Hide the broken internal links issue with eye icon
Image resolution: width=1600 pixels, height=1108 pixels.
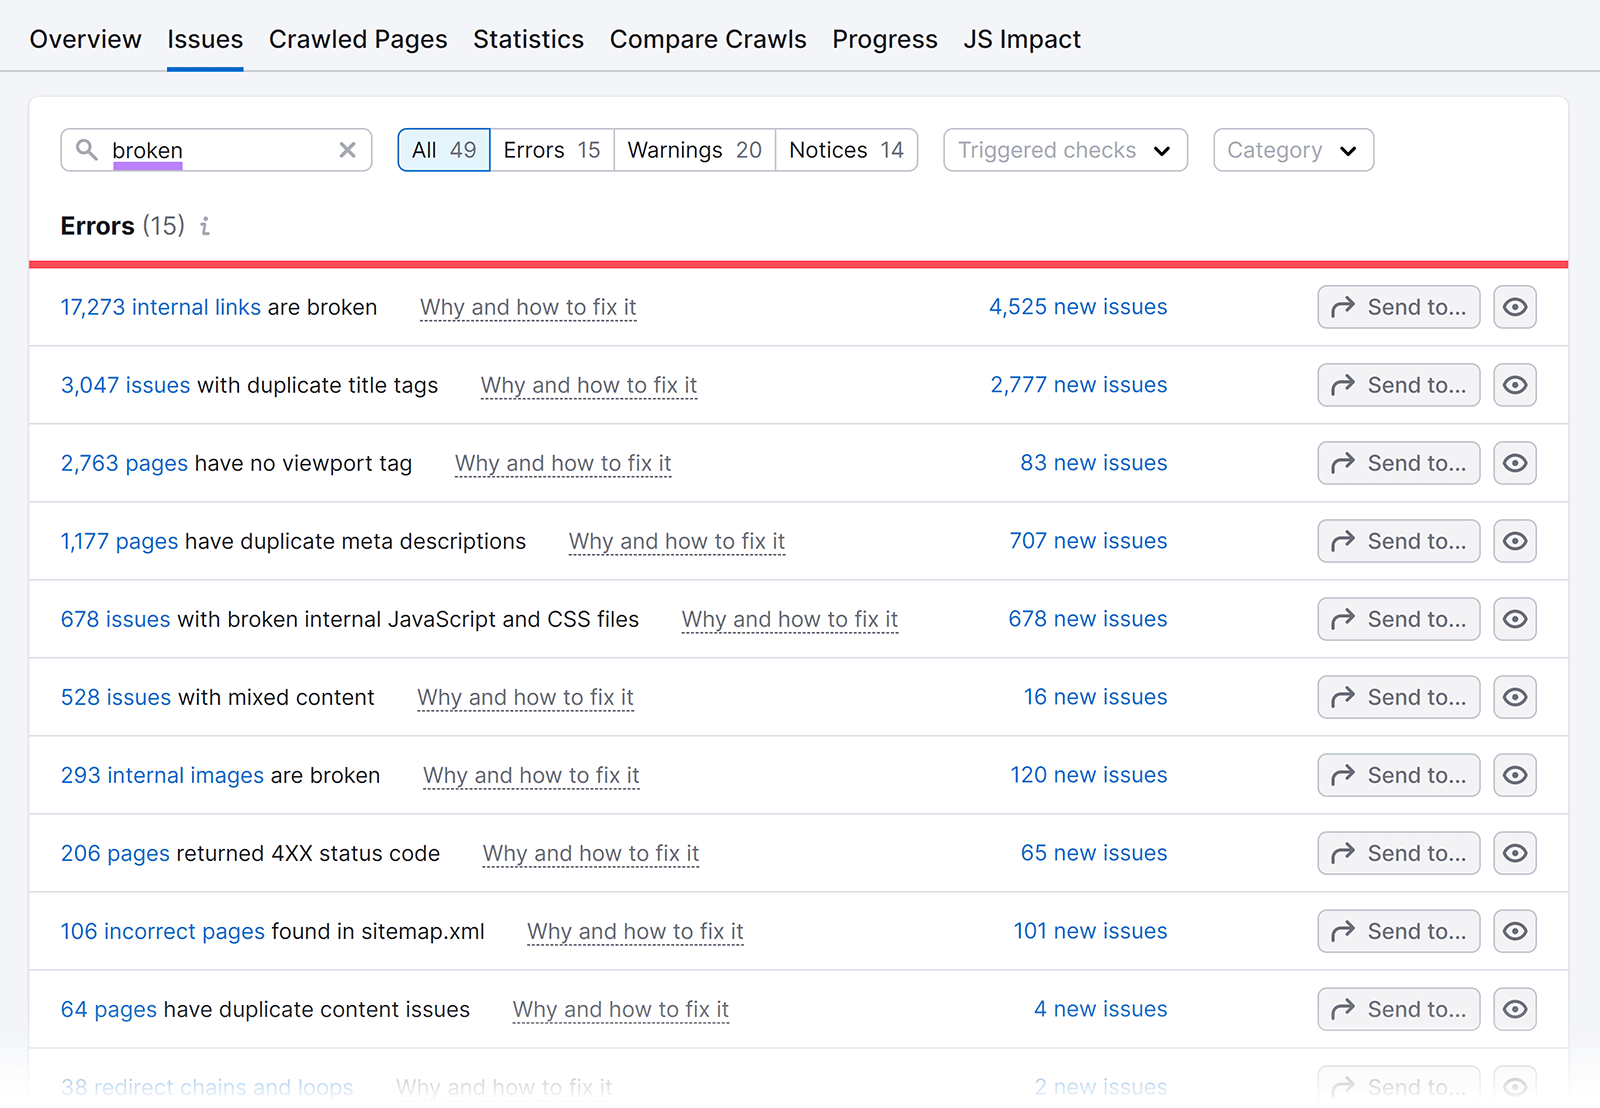[x=1514, y=307]
